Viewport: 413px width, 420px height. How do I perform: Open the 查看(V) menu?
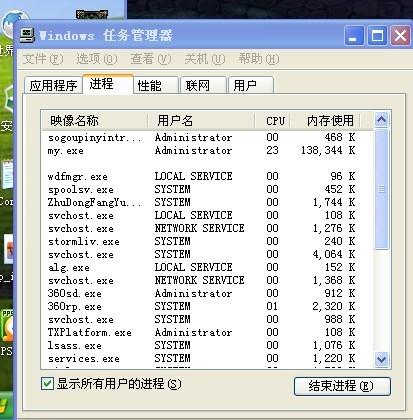tap(151, 59)
